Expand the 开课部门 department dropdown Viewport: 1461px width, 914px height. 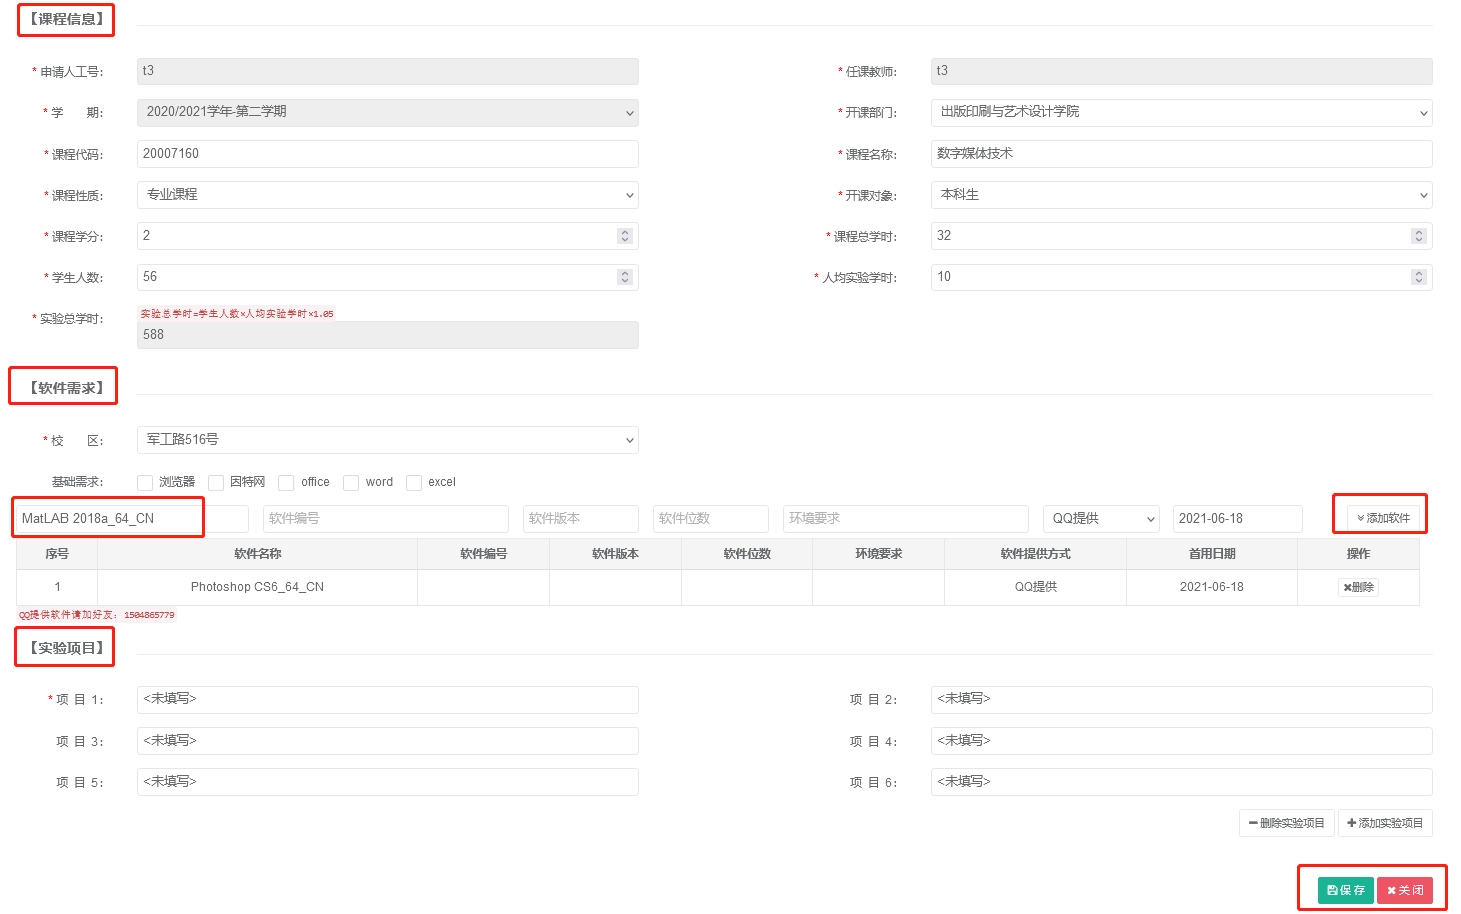click(1181, 113)
